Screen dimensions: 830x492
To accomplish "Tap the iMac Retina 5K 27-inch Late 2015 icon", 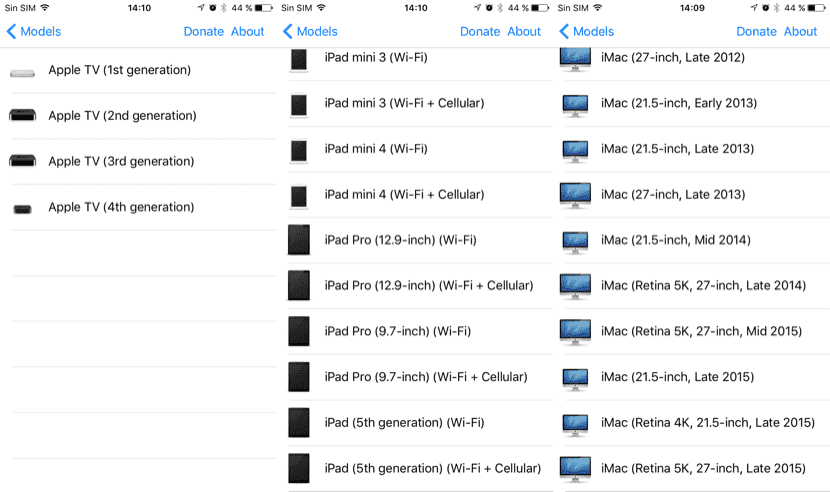I will [575, 469].
